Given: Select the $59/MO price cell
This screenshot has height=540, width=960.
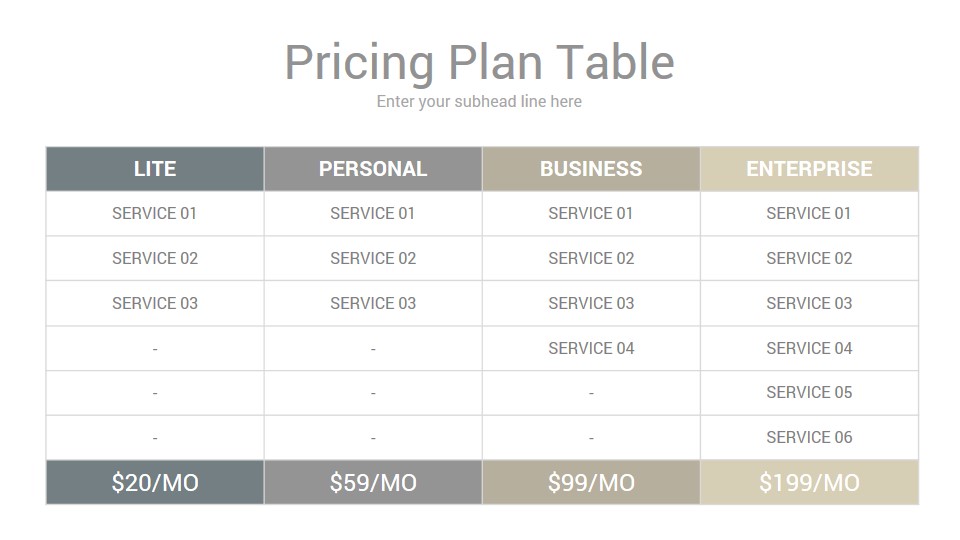Looking at the screenshot, I should click(373, 482).
